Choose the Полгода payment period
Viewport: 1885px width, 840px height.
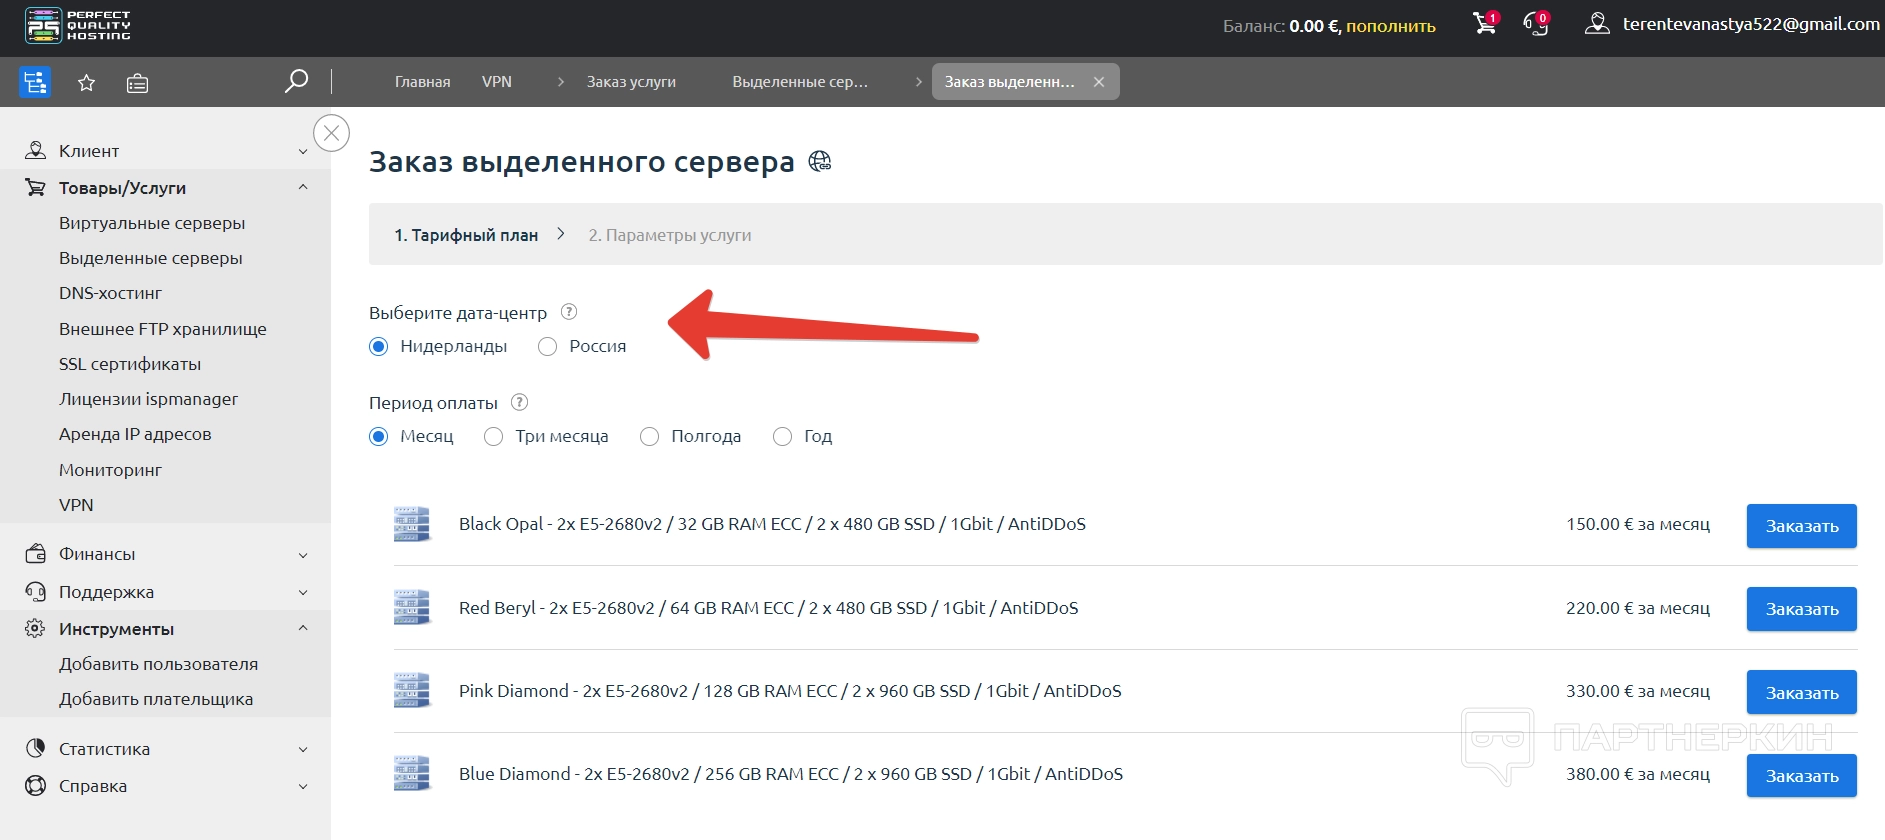tap(649, 437)
